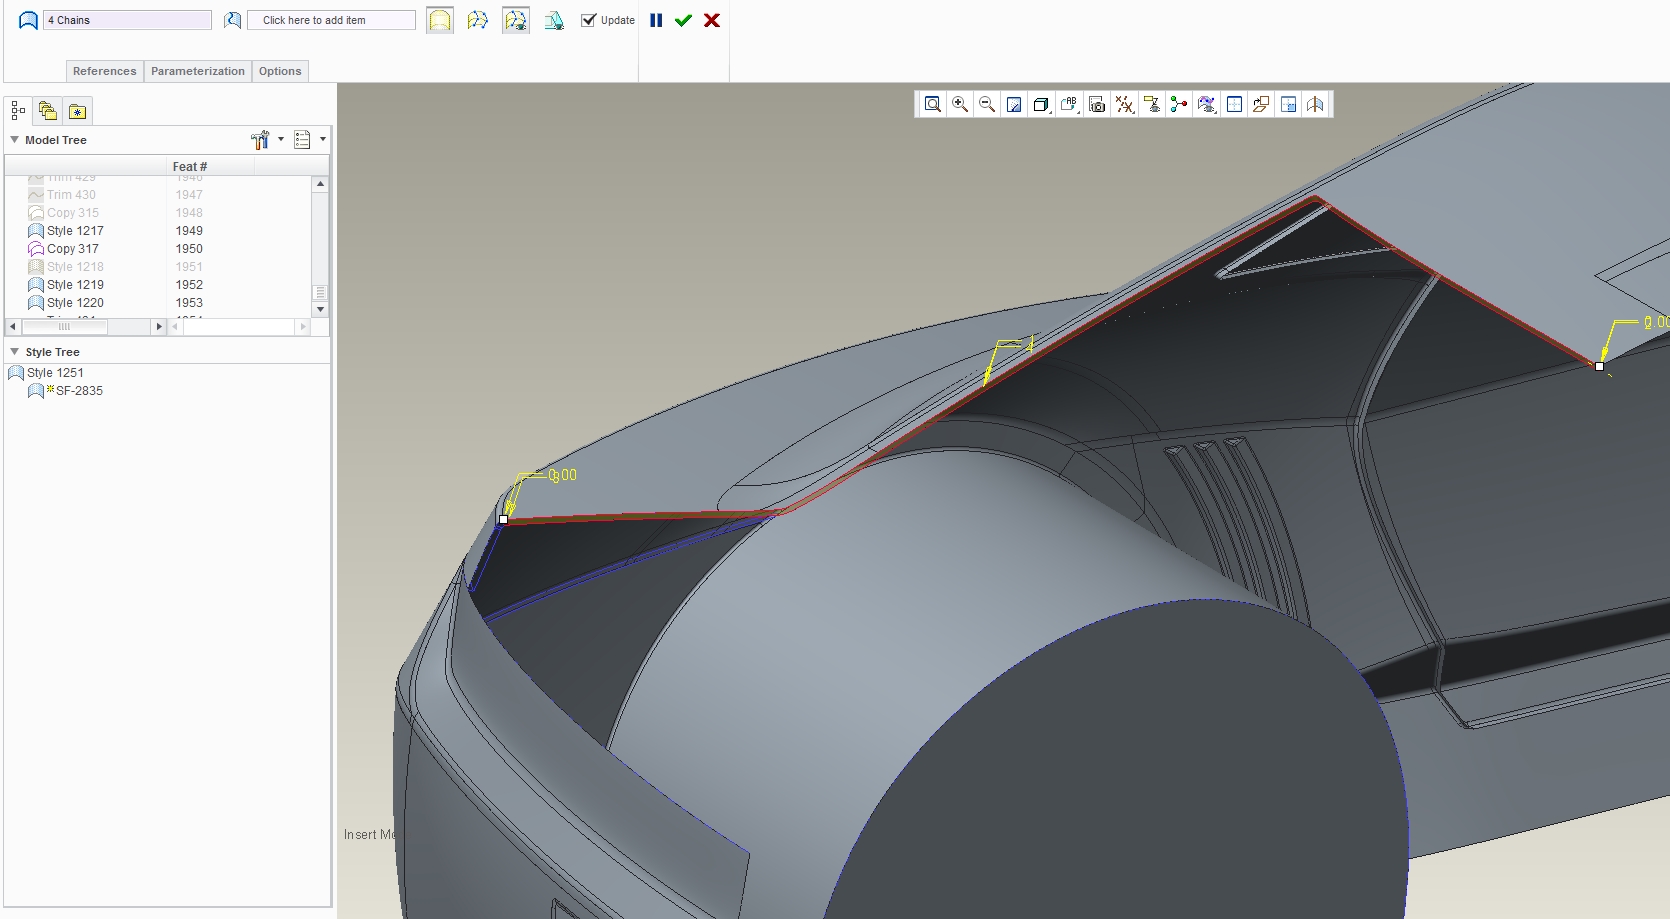The height and width of the screenshot is (919, 1670).
Task: Open the Display Style box icon
Action: (1042, 104)
